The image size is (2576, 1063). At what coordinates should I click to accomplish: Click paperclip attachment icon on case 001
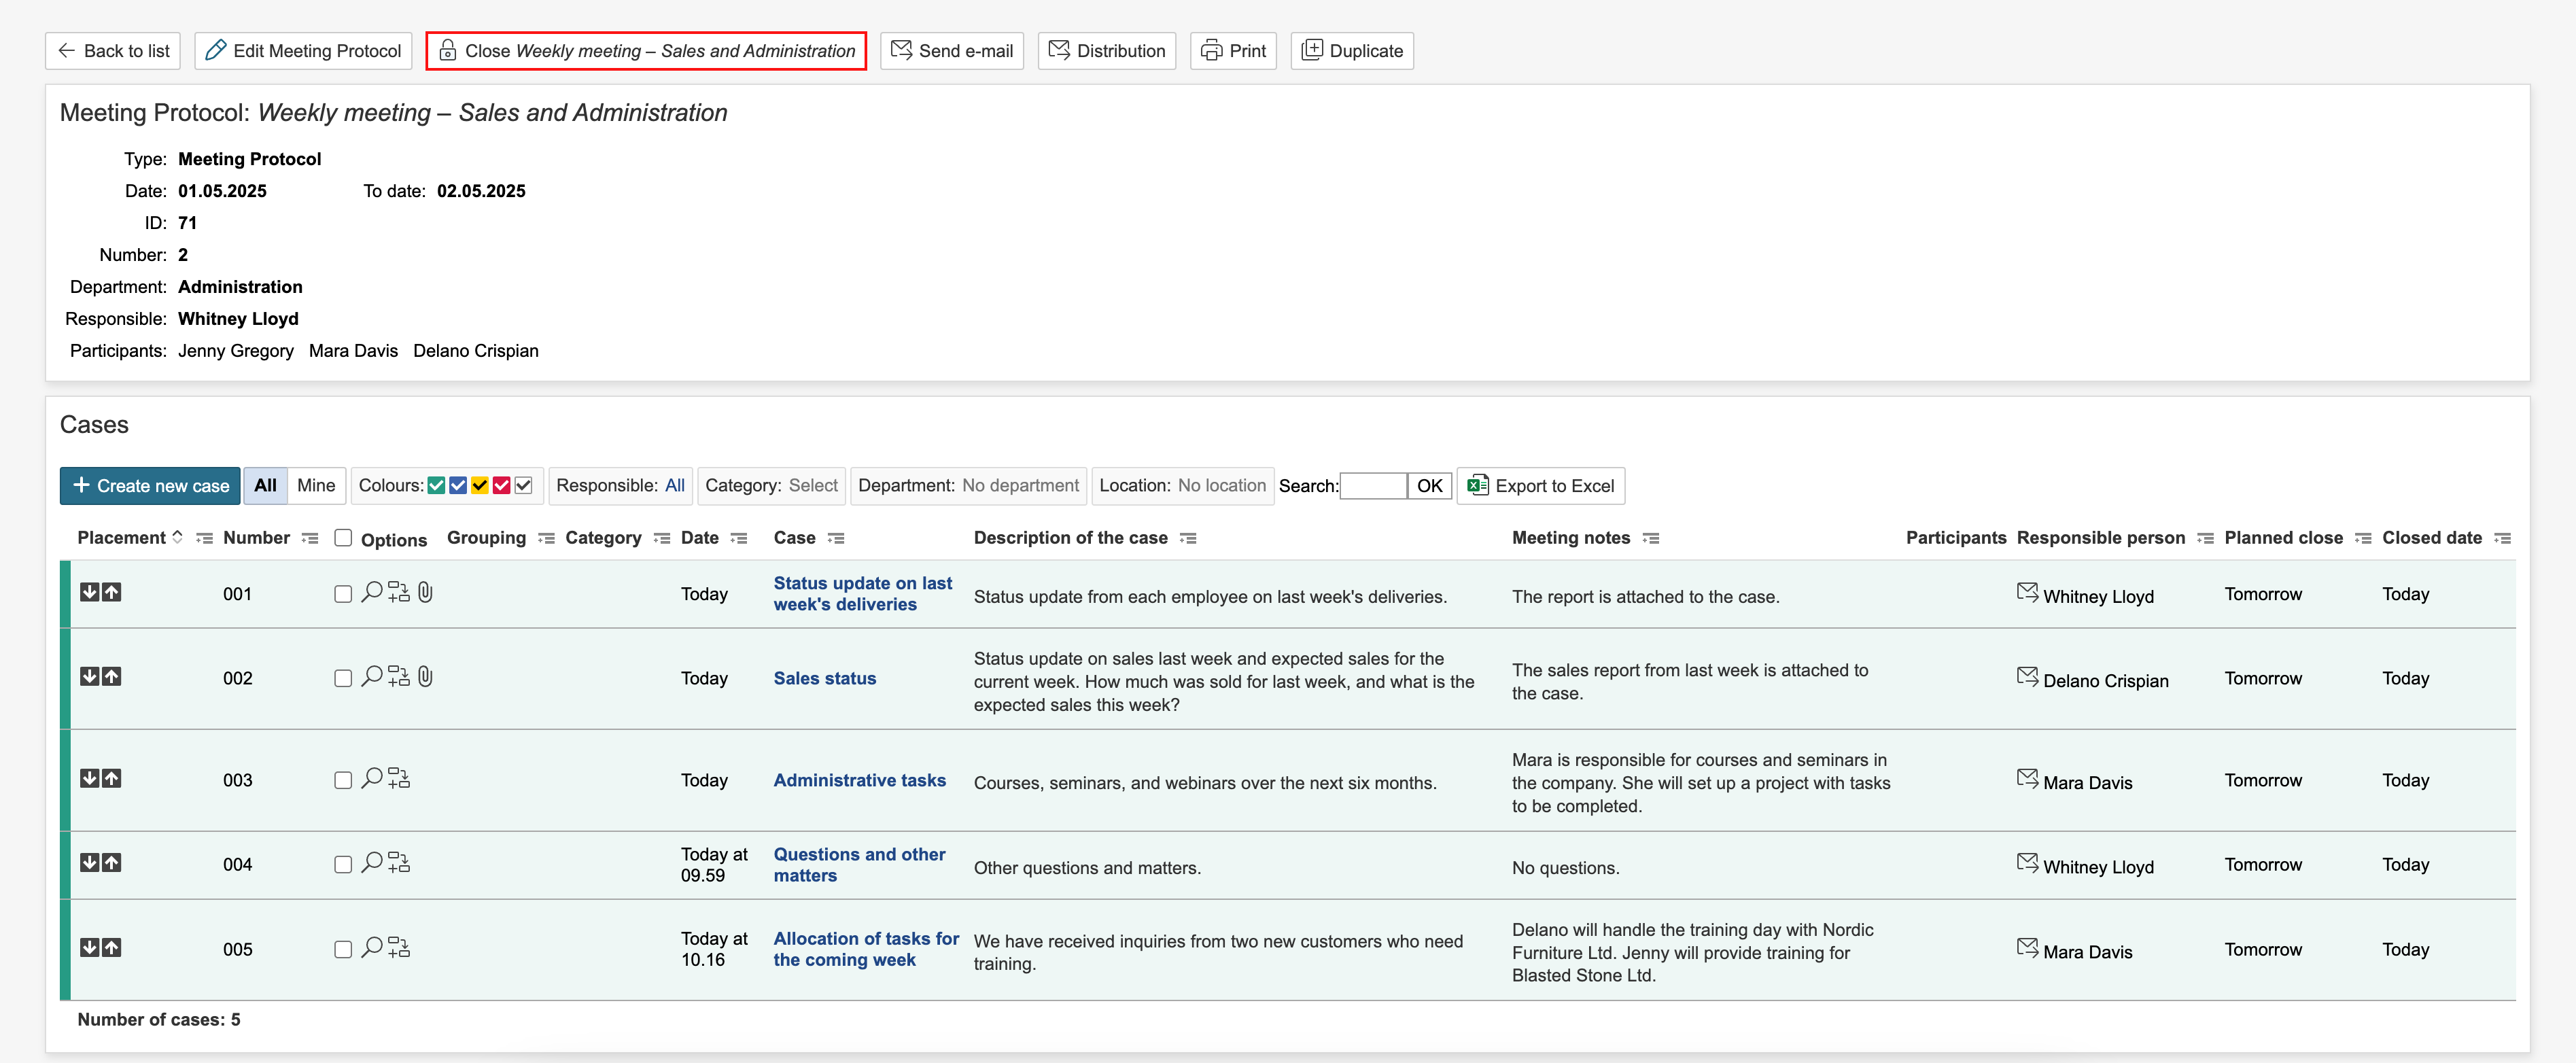(425, 593)
